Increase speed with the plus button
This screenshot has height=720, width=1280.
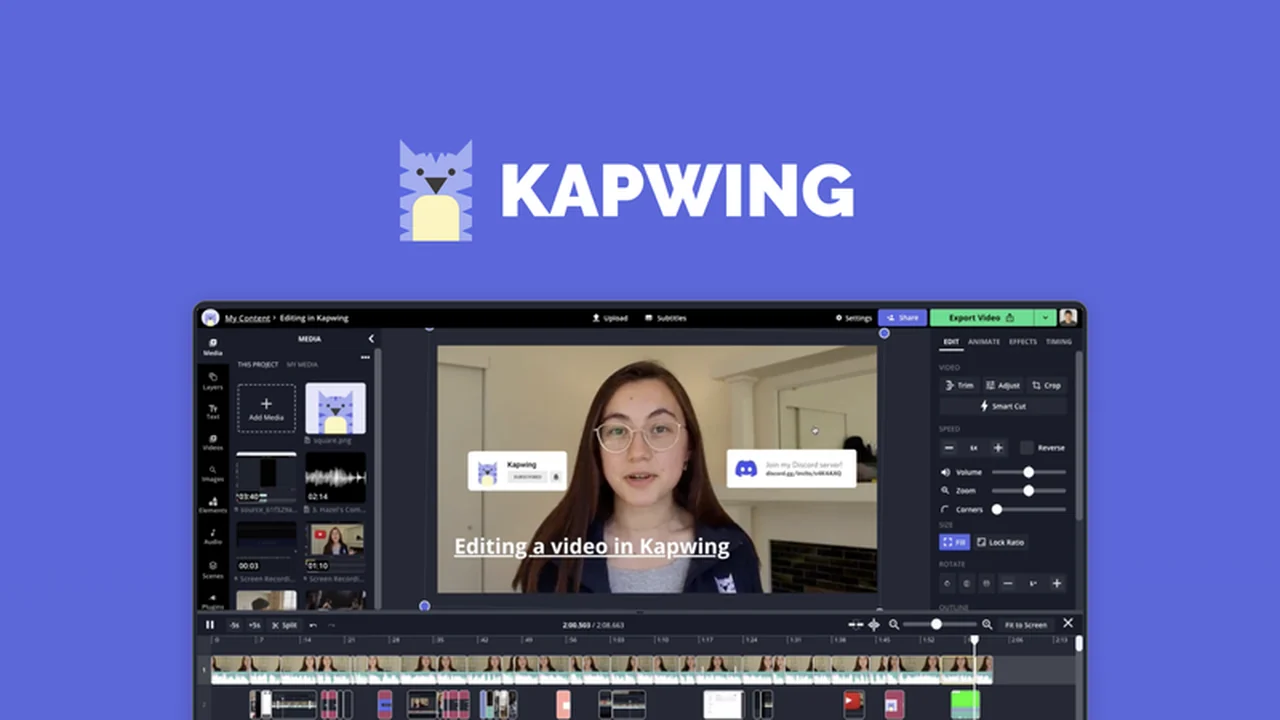(998, 448)
